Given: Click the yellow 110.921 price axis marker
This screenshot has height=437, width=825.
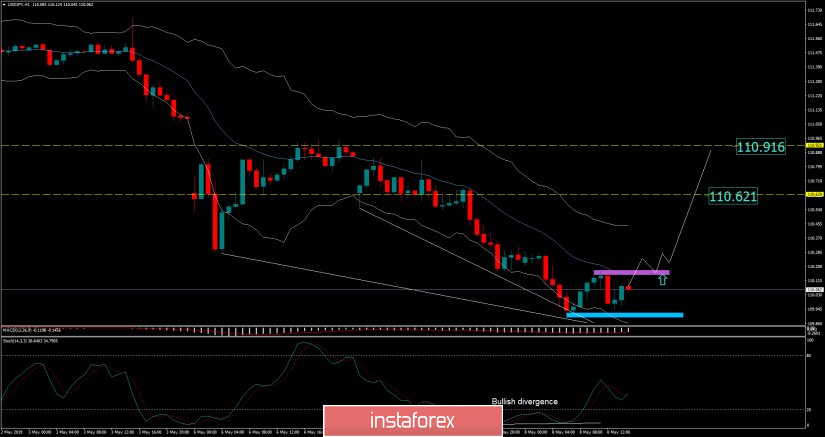Looking at the screenshot, I should coord(814,145).
